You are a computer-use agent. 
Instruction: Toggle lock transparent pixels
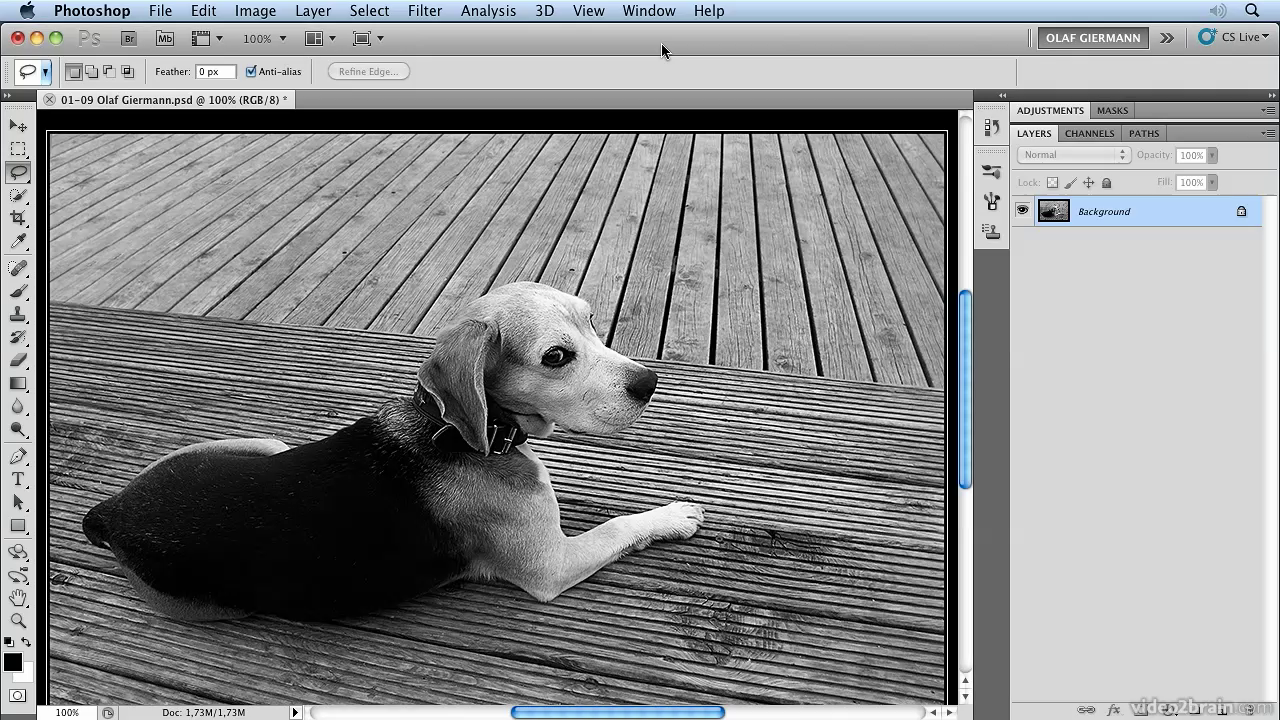pos(1052,182)
